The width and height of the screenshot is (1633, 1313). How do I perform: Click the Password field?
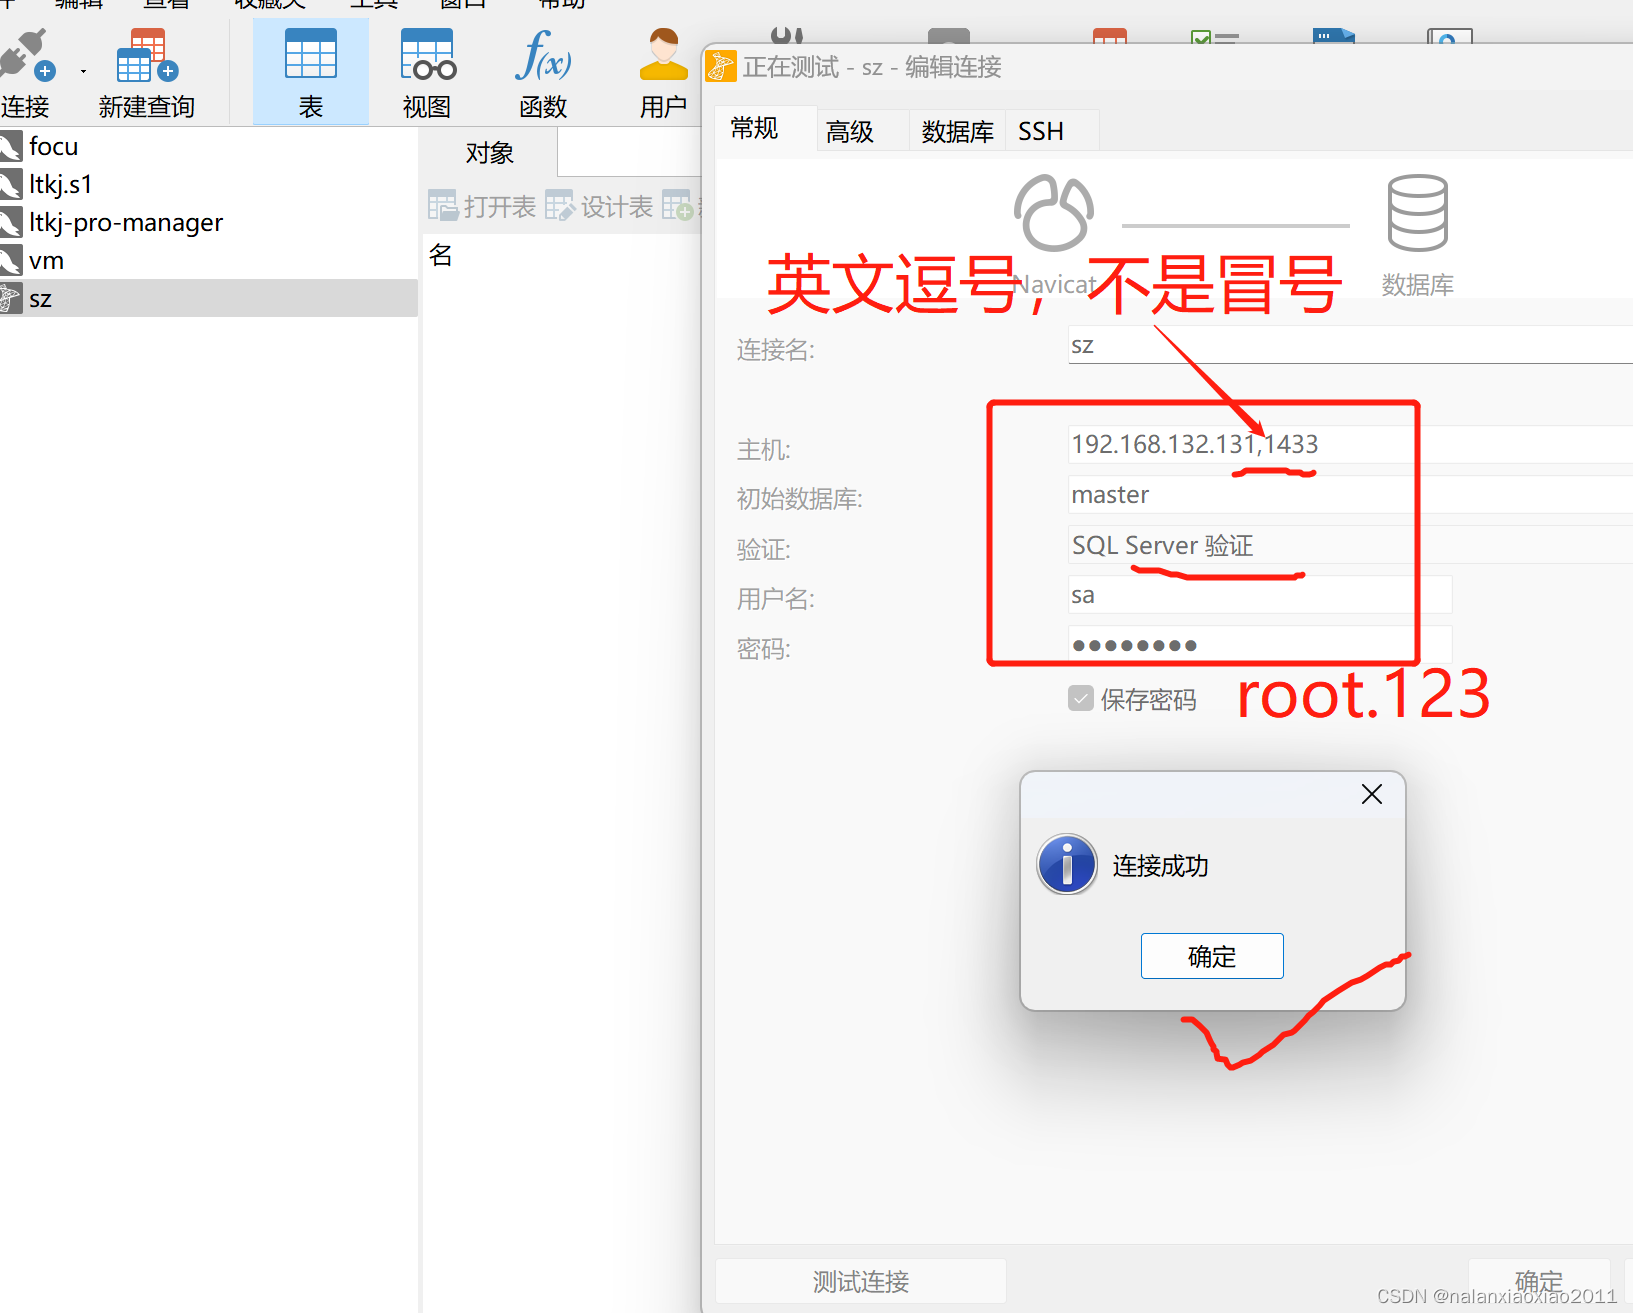(1260, 645)
